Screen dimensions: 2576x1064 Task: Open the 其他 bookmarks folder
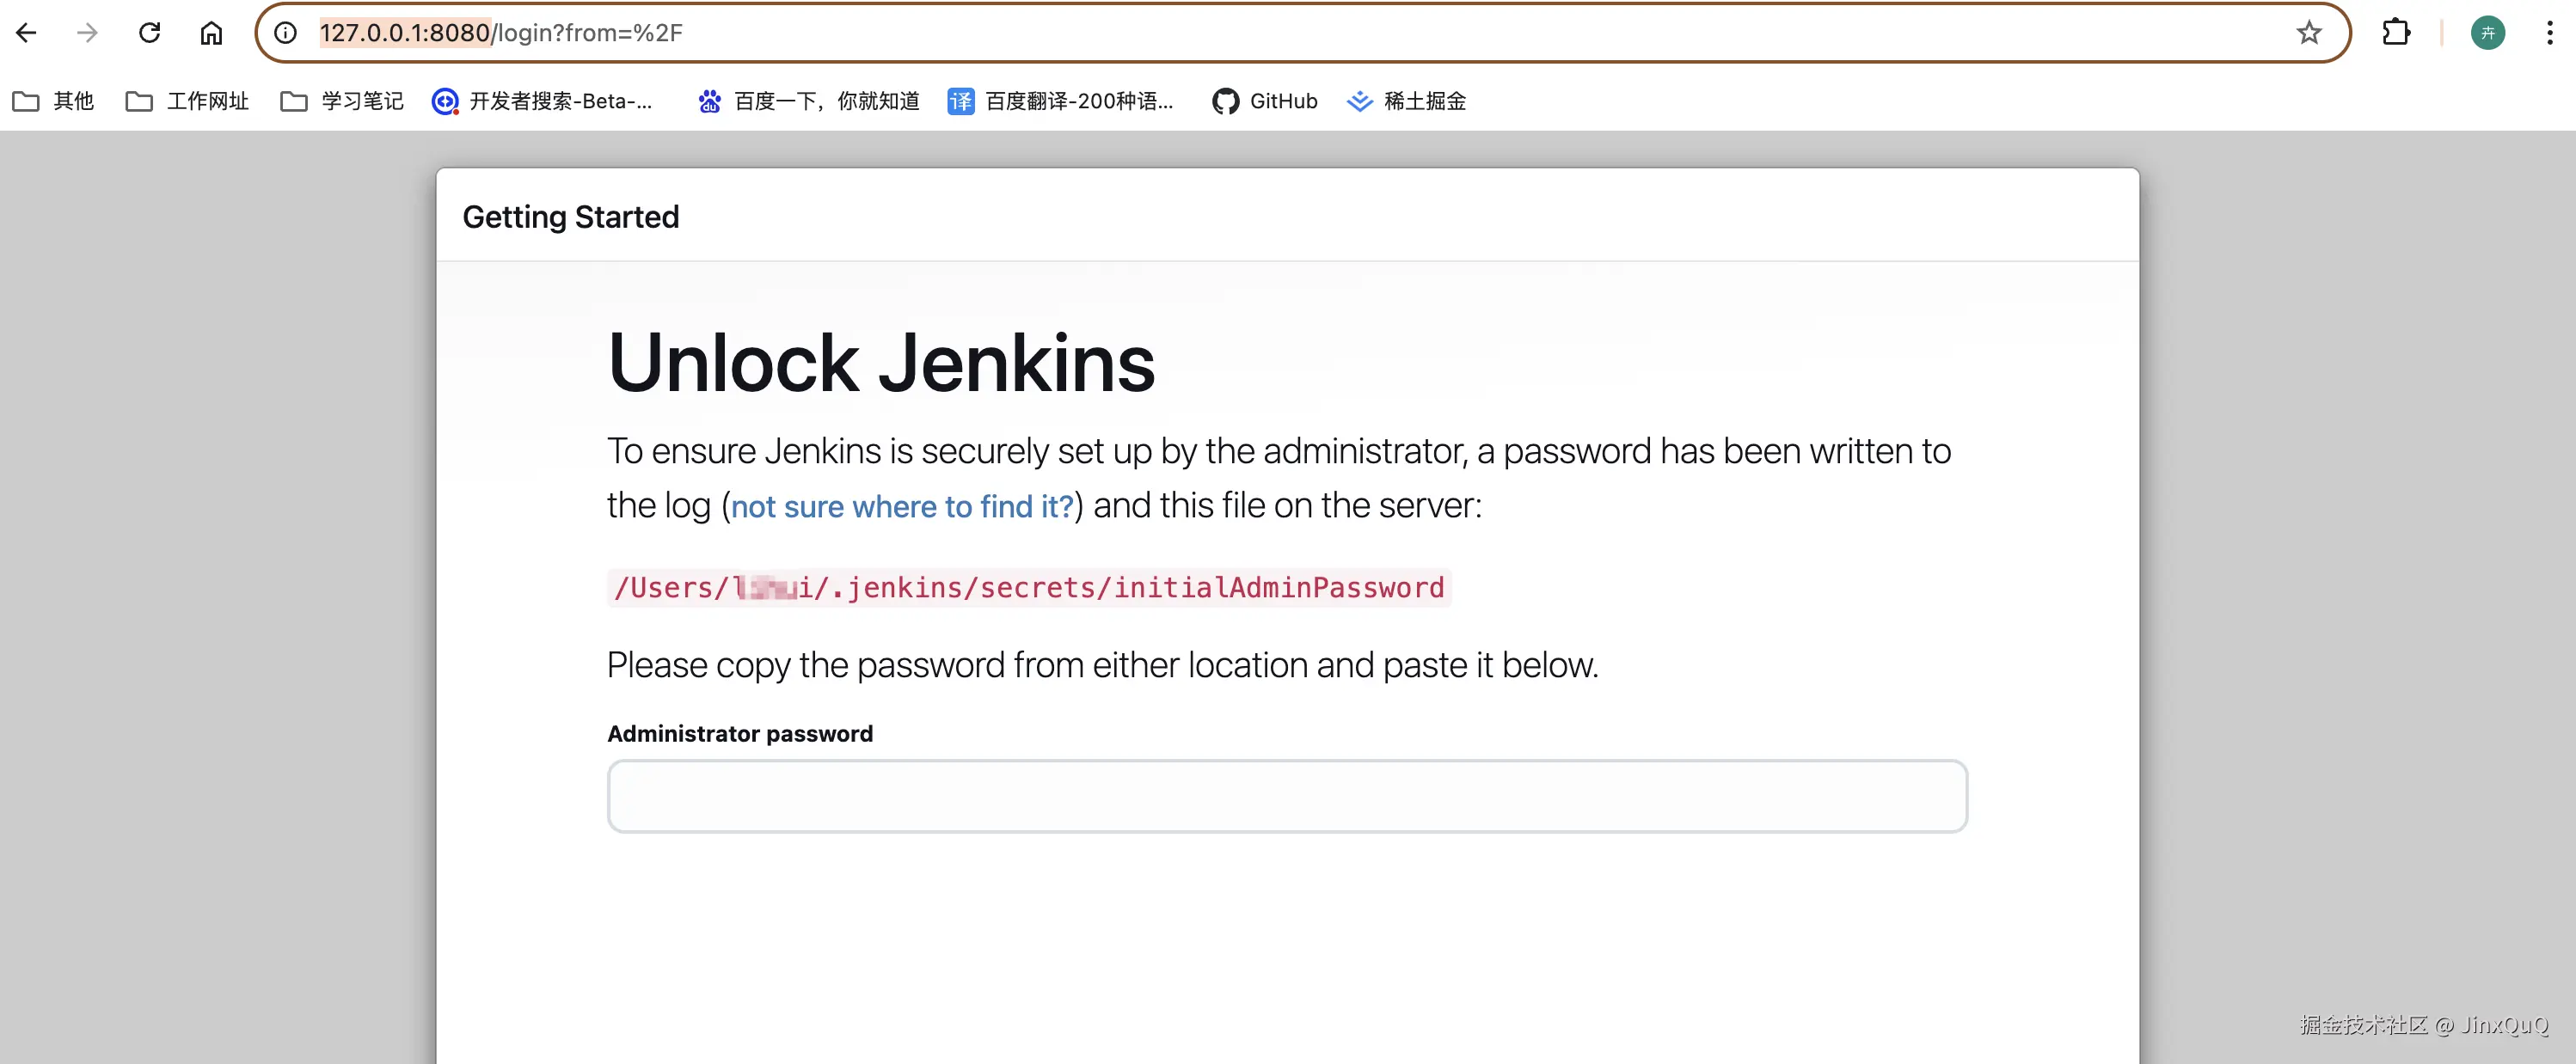click(53, 101)
